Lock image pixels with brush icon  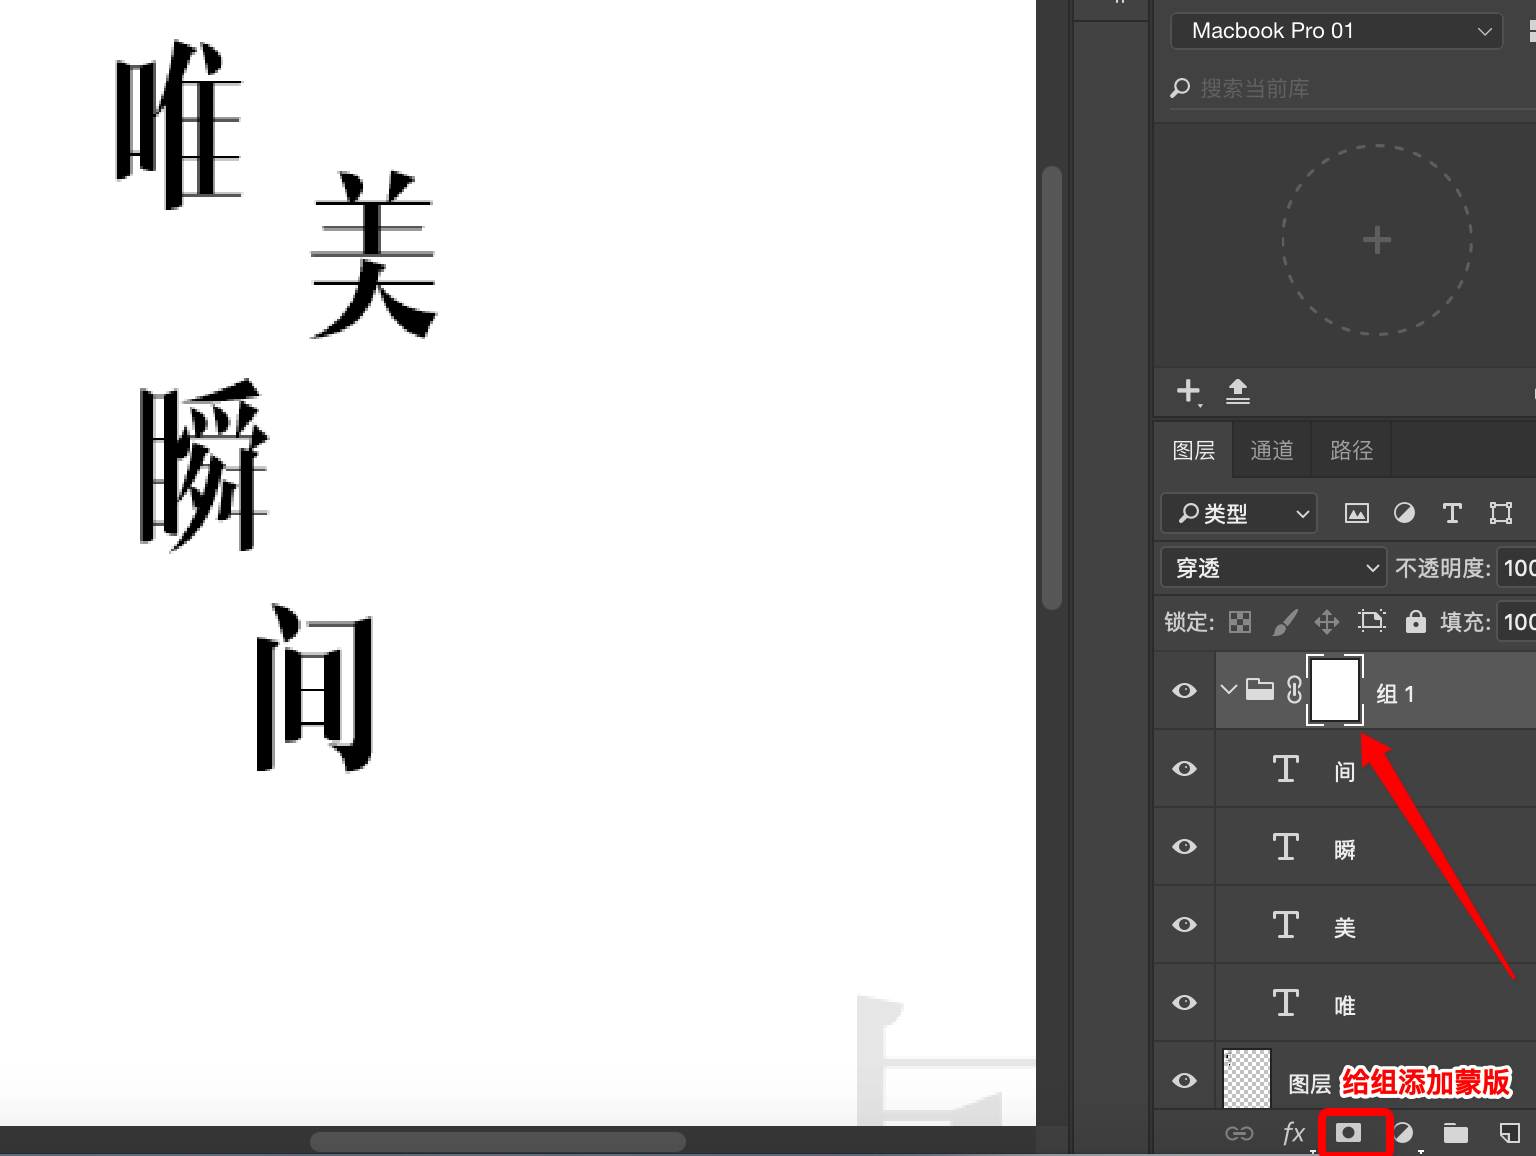tap(1285, 622)
